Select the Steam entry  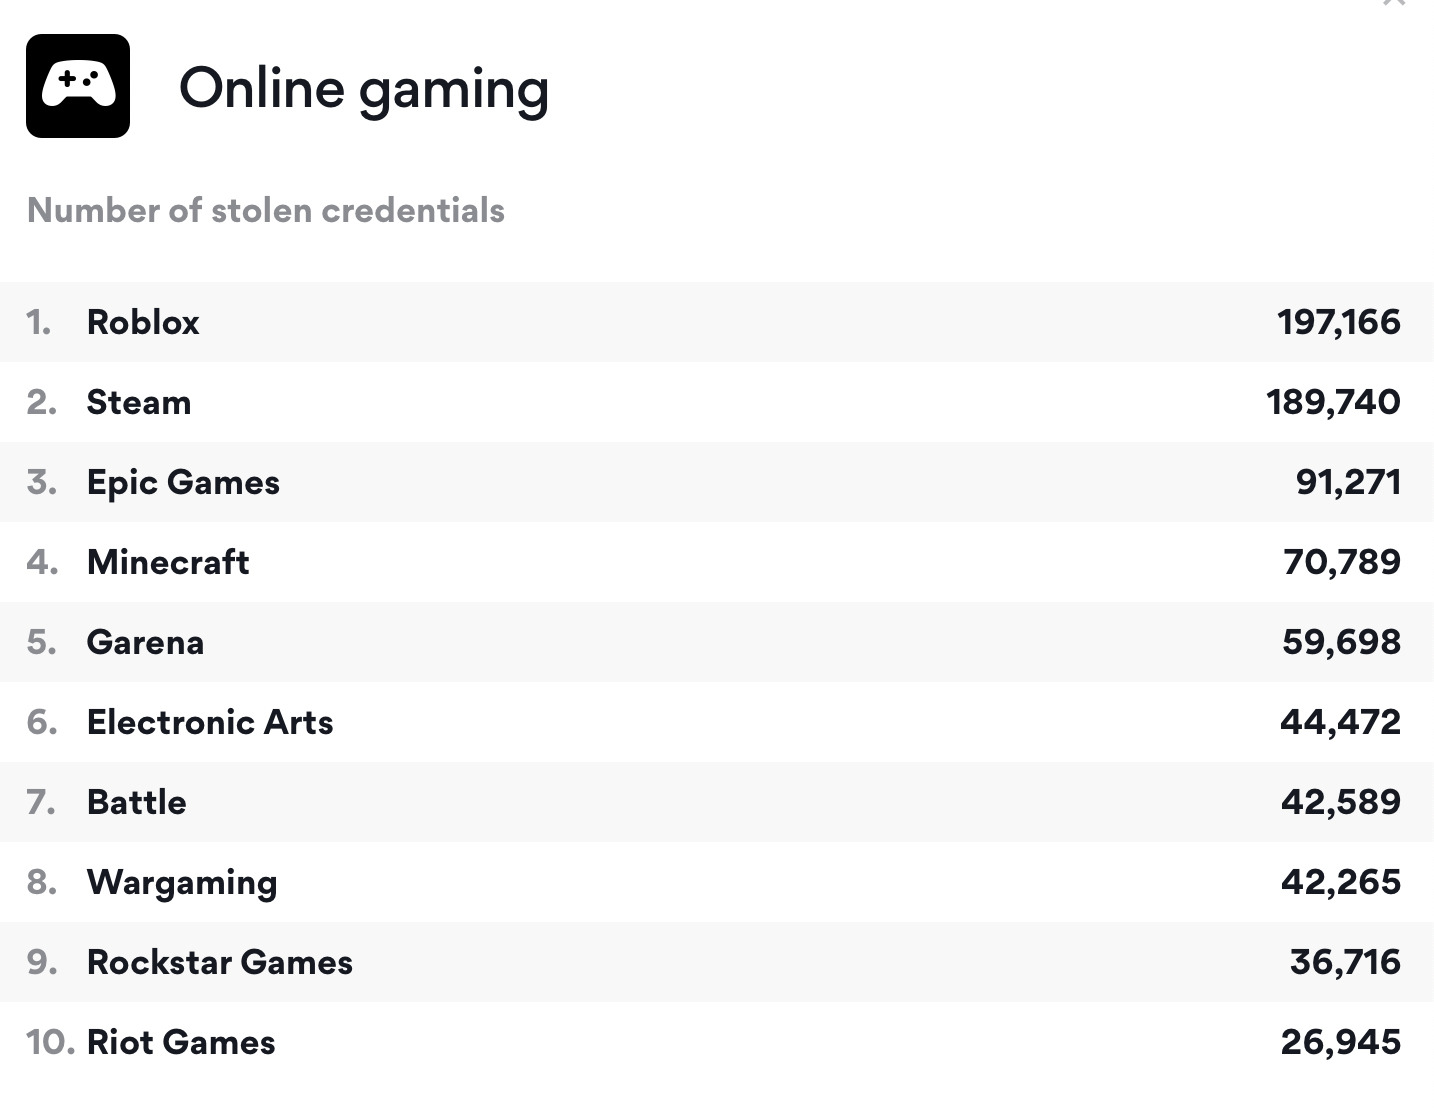tap(139, 402)
